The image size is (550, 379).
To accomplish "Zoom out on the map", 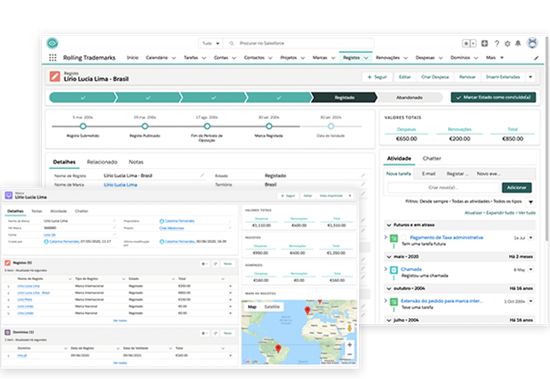I will pyautogui.click(x=349, y=354).
